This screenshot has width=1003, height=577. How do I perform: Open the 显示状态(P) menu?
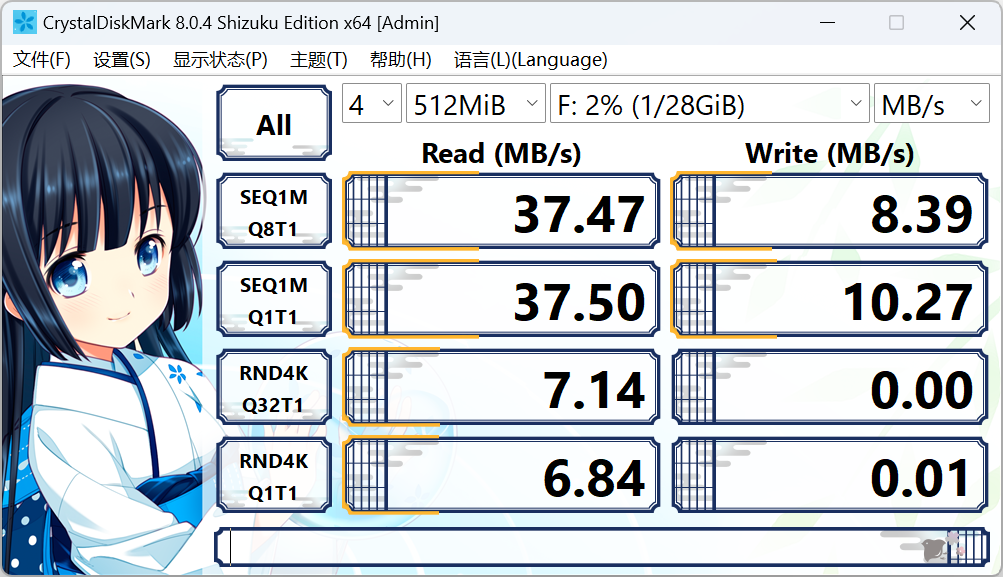coord(220,59)
